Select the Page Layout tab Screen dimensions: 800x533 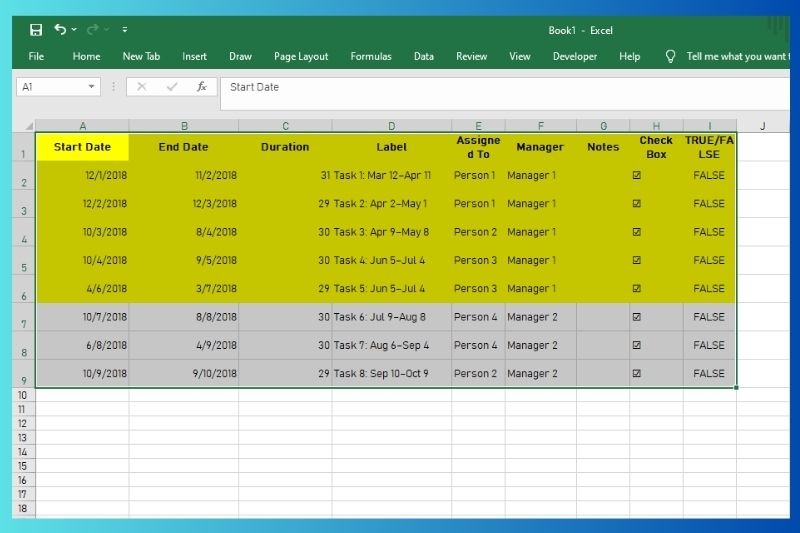pyautogui.click(x=301, y=56)
